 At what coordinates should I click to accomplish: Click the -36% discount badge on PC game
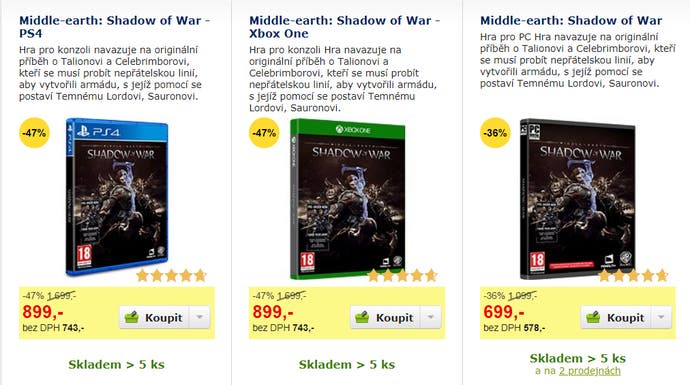tap(495, 133)
